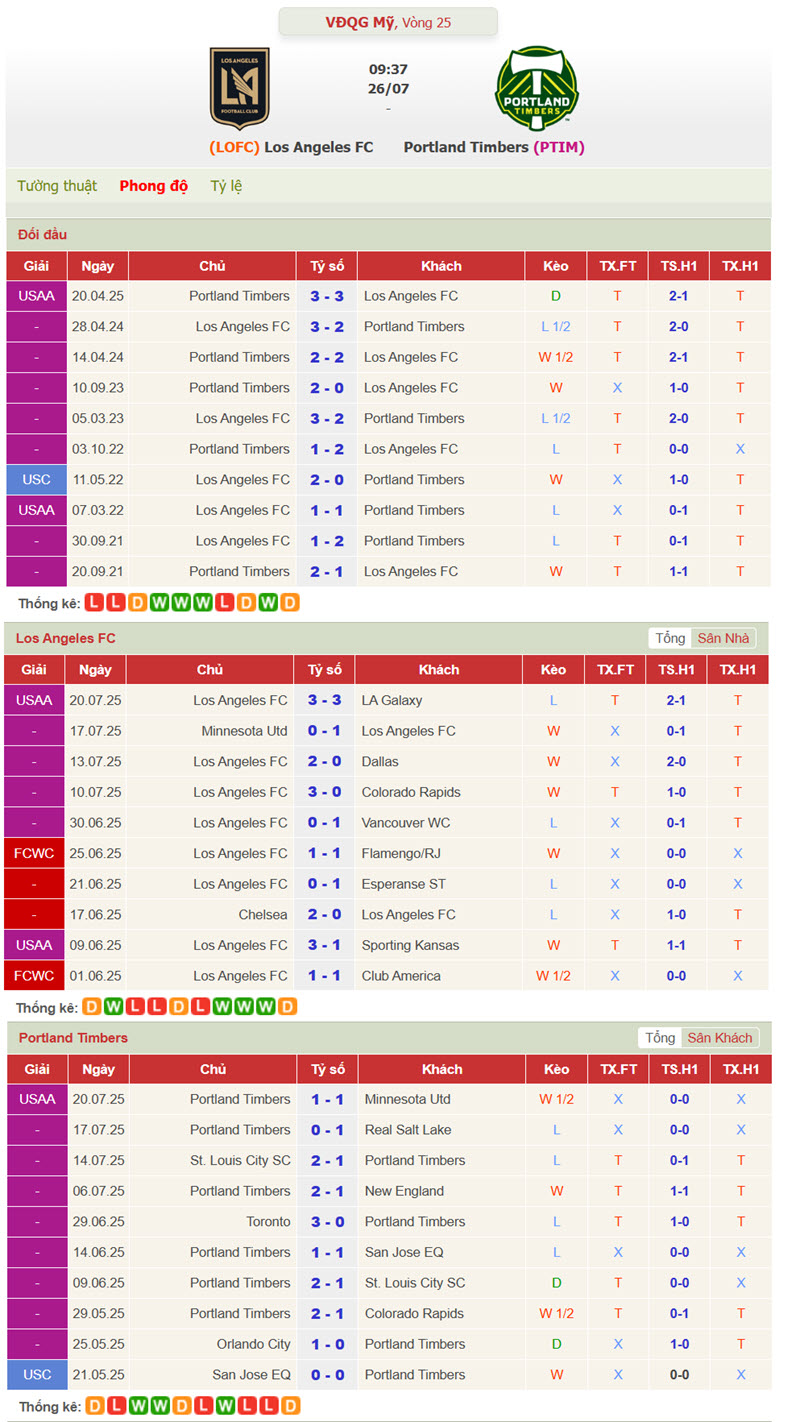The height and width of the screenshot is (1422, 800).
Task: Click the TX.FT column header in the Los Angeles FC table
Action: pos(615,670)
